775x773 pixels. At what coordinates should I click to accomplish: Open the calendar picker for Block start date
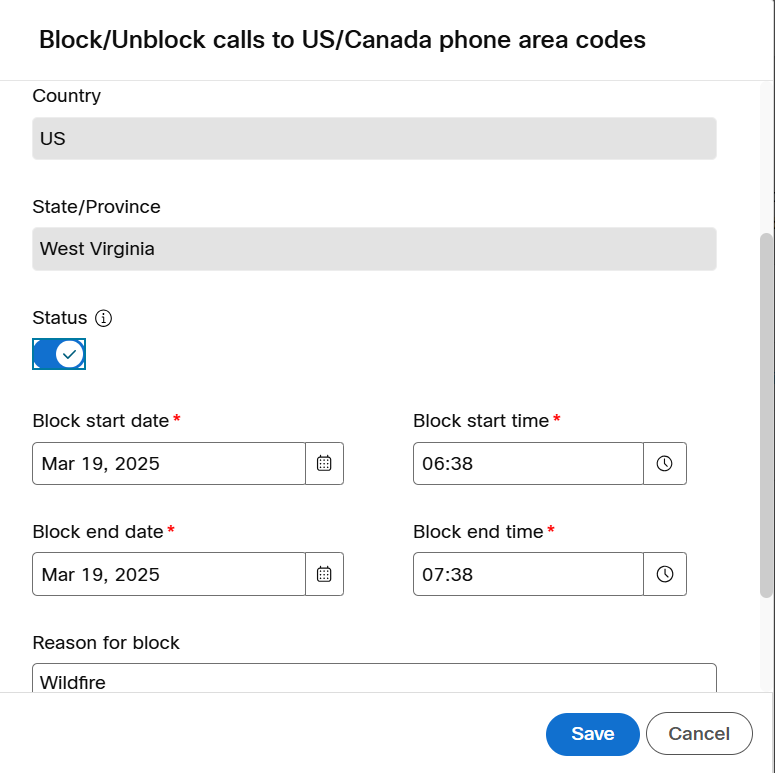click(x=324, y=464)
